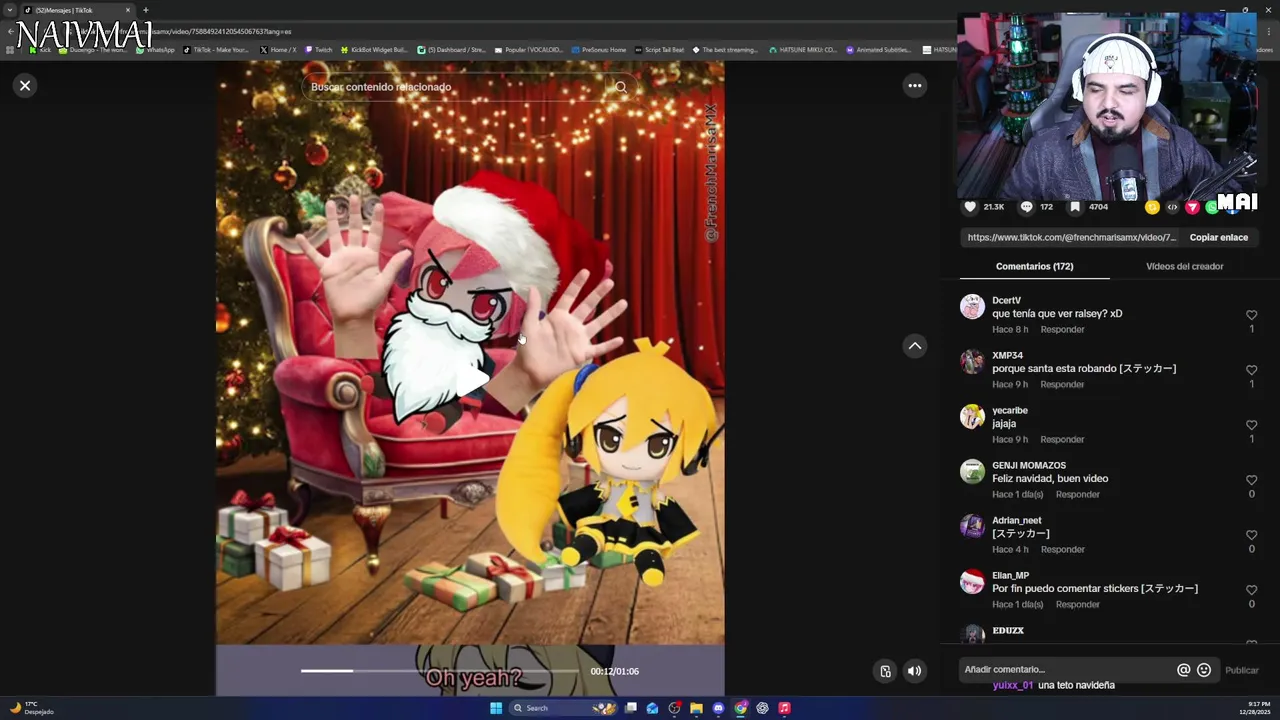Open the three-dot more options menu
Screen dimensions: 1280x720
point(914,86)
